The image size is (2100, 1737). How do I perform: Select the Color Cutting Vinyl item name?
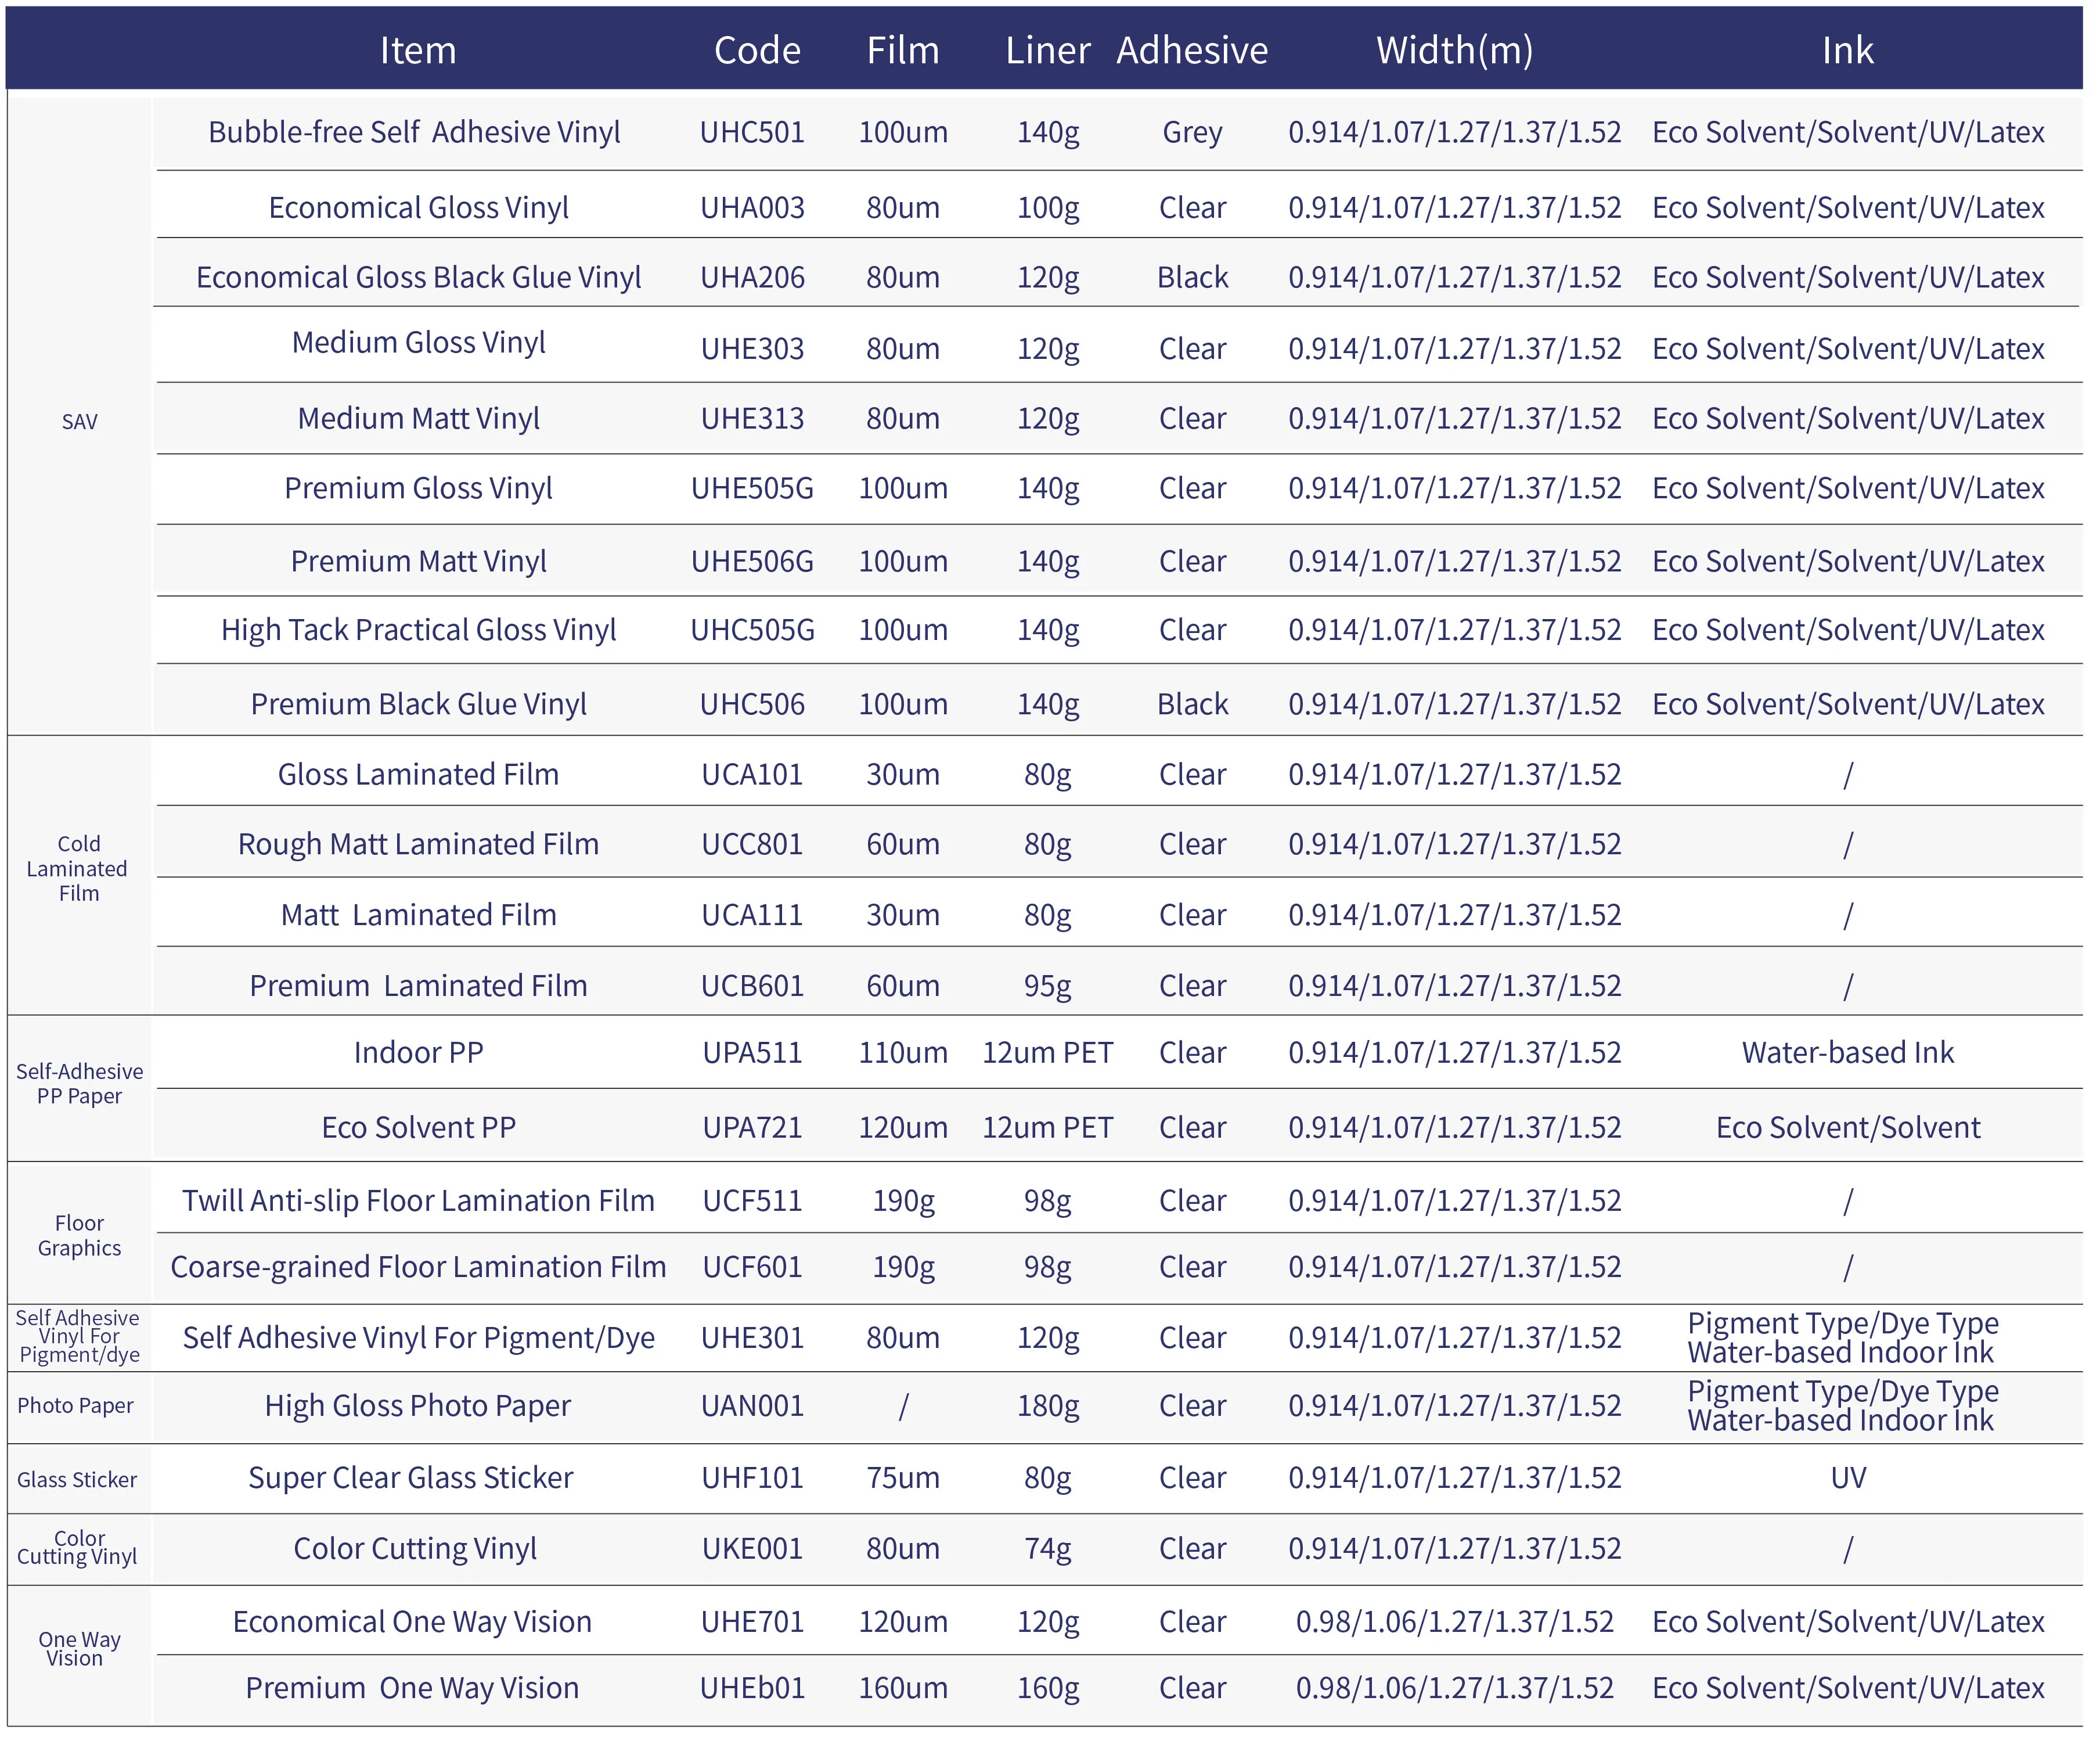point(415,1548)
